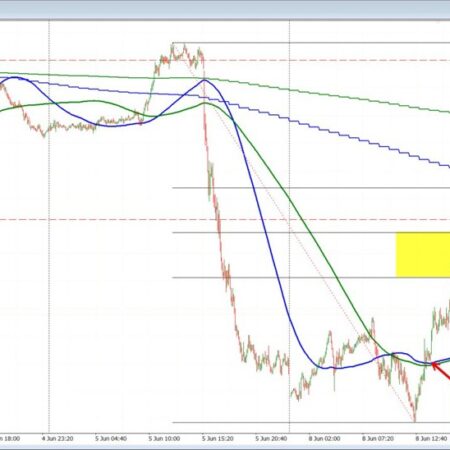Click the "5 Jun 15:20" time axis label

click(x=217, y=438)
